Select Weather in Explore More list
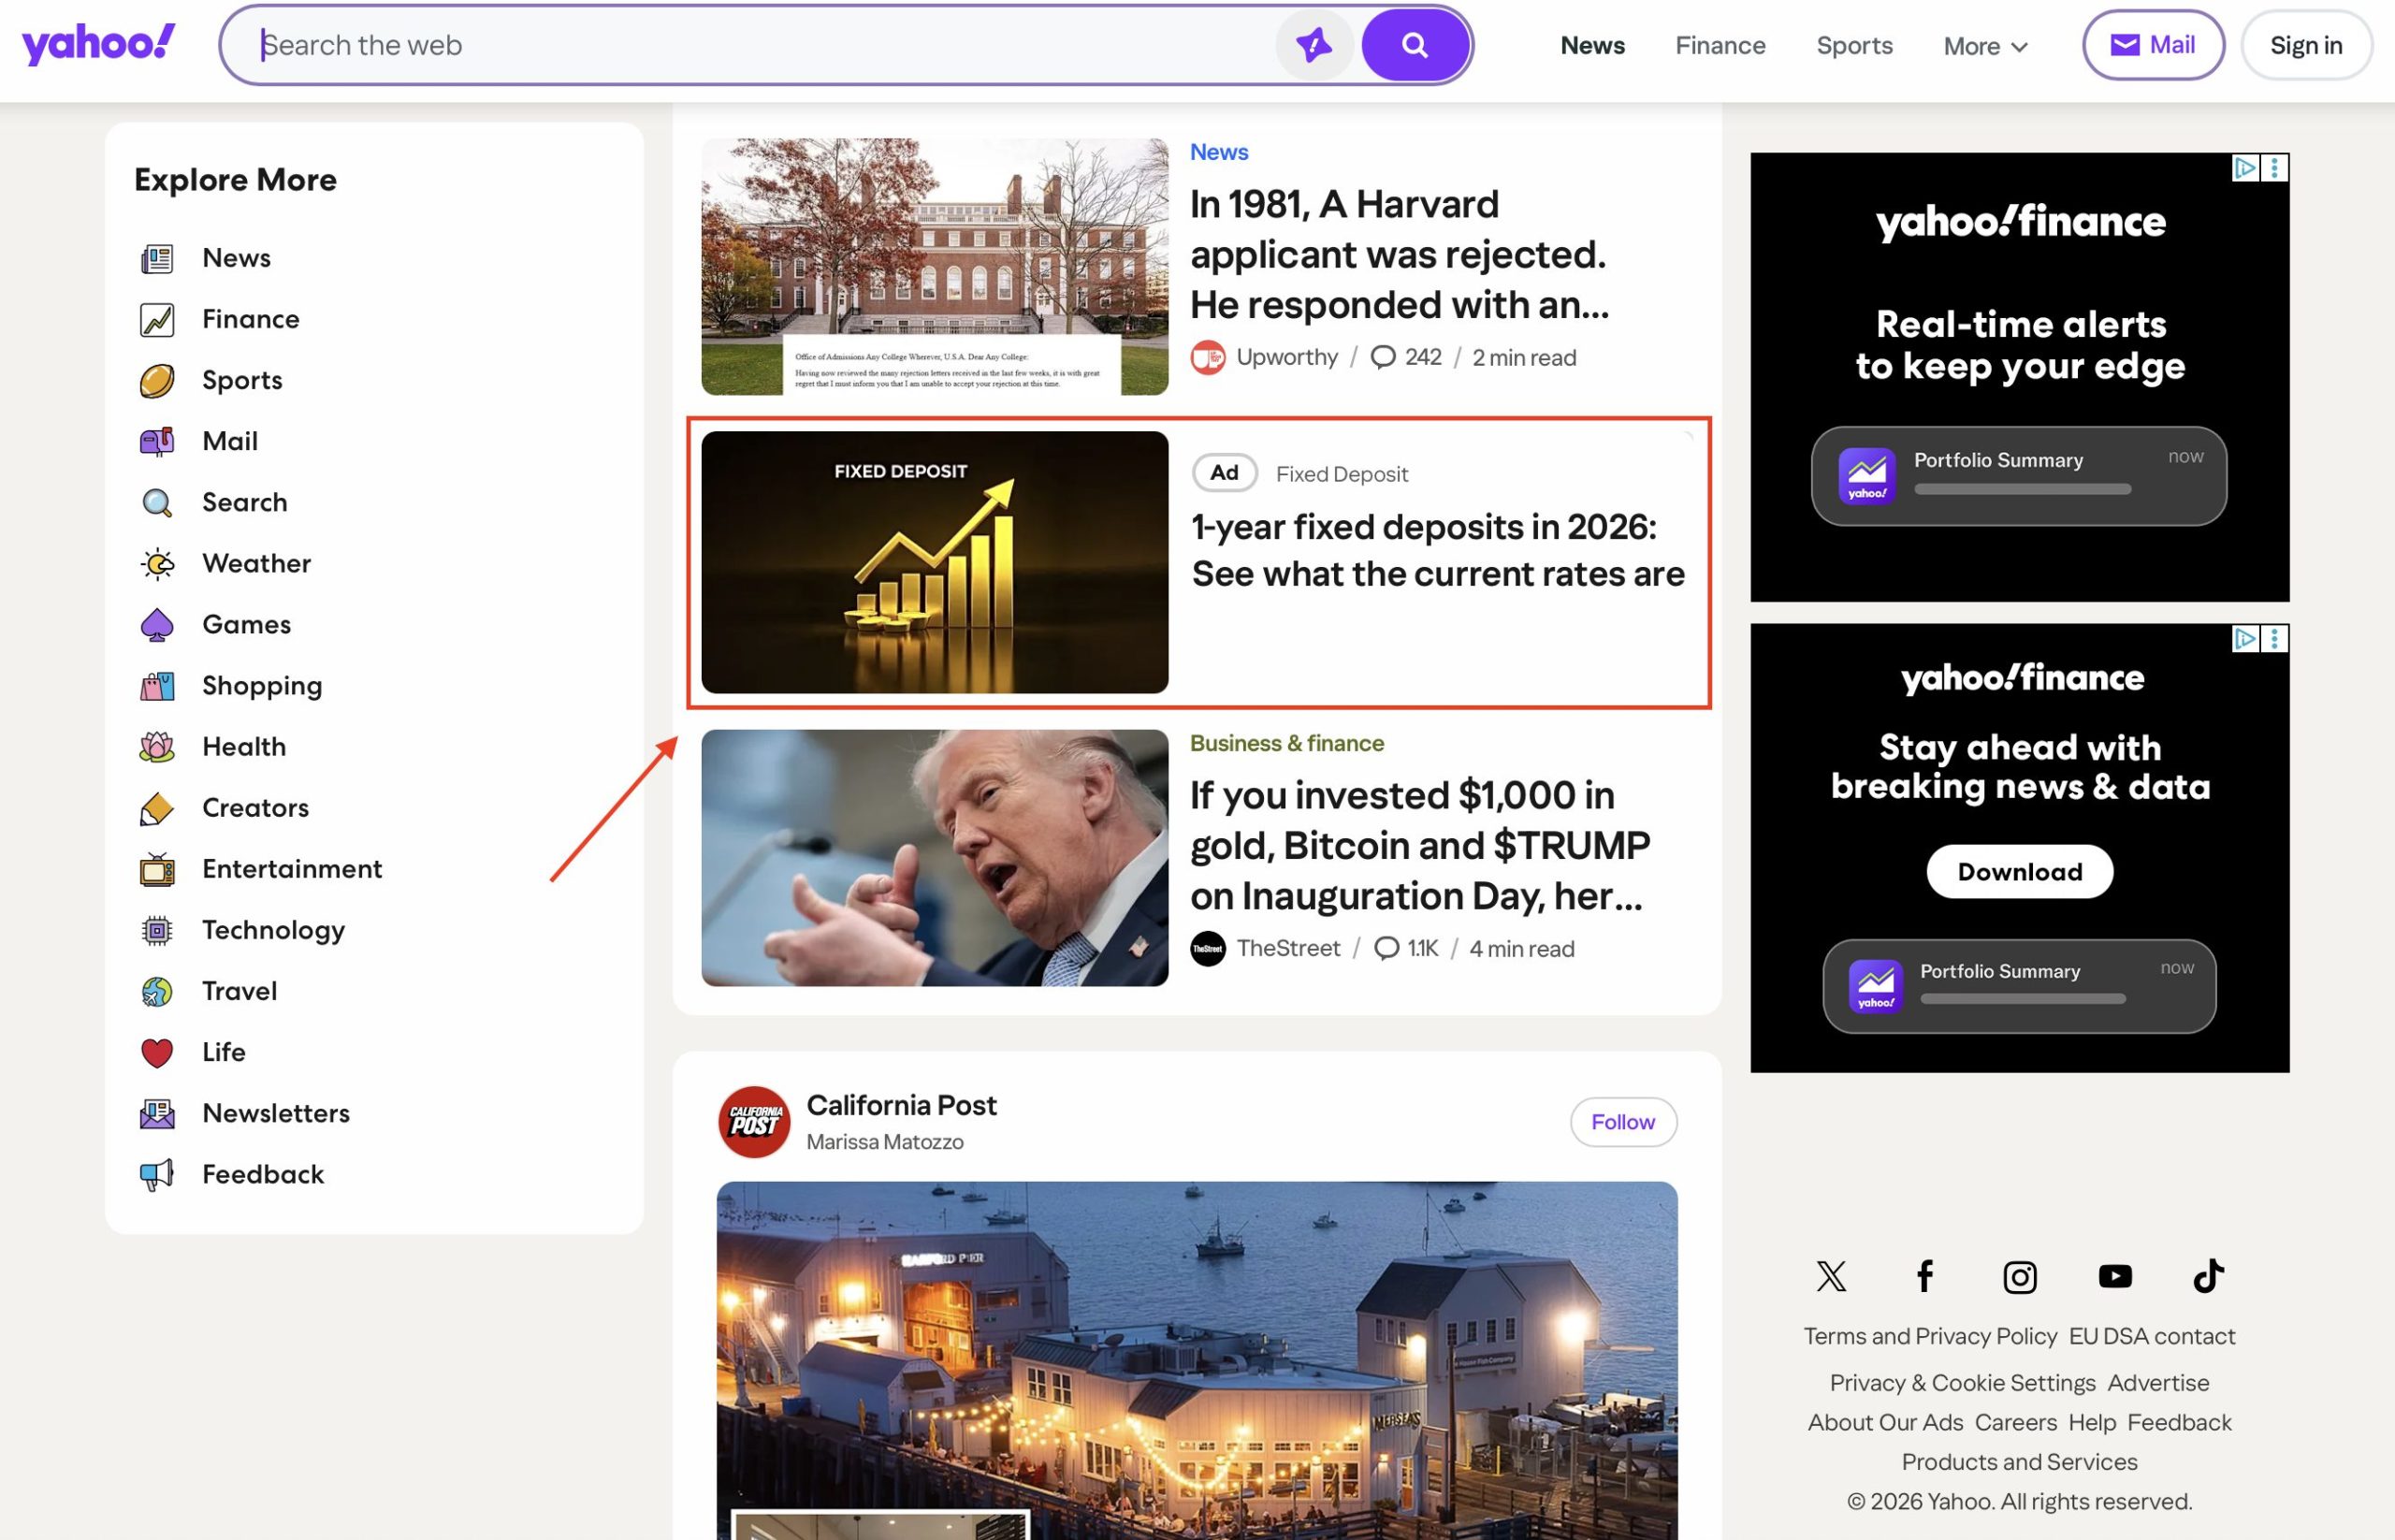This screenshot has height=1540, width=2395. coord(256,563)
